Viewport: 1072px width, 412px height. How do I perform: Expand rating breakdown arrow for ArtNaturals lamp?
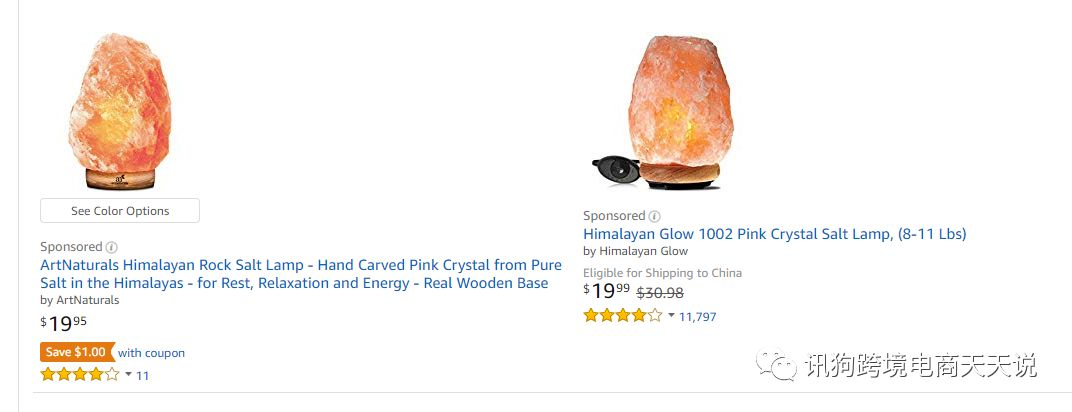[x=128, y=375]
